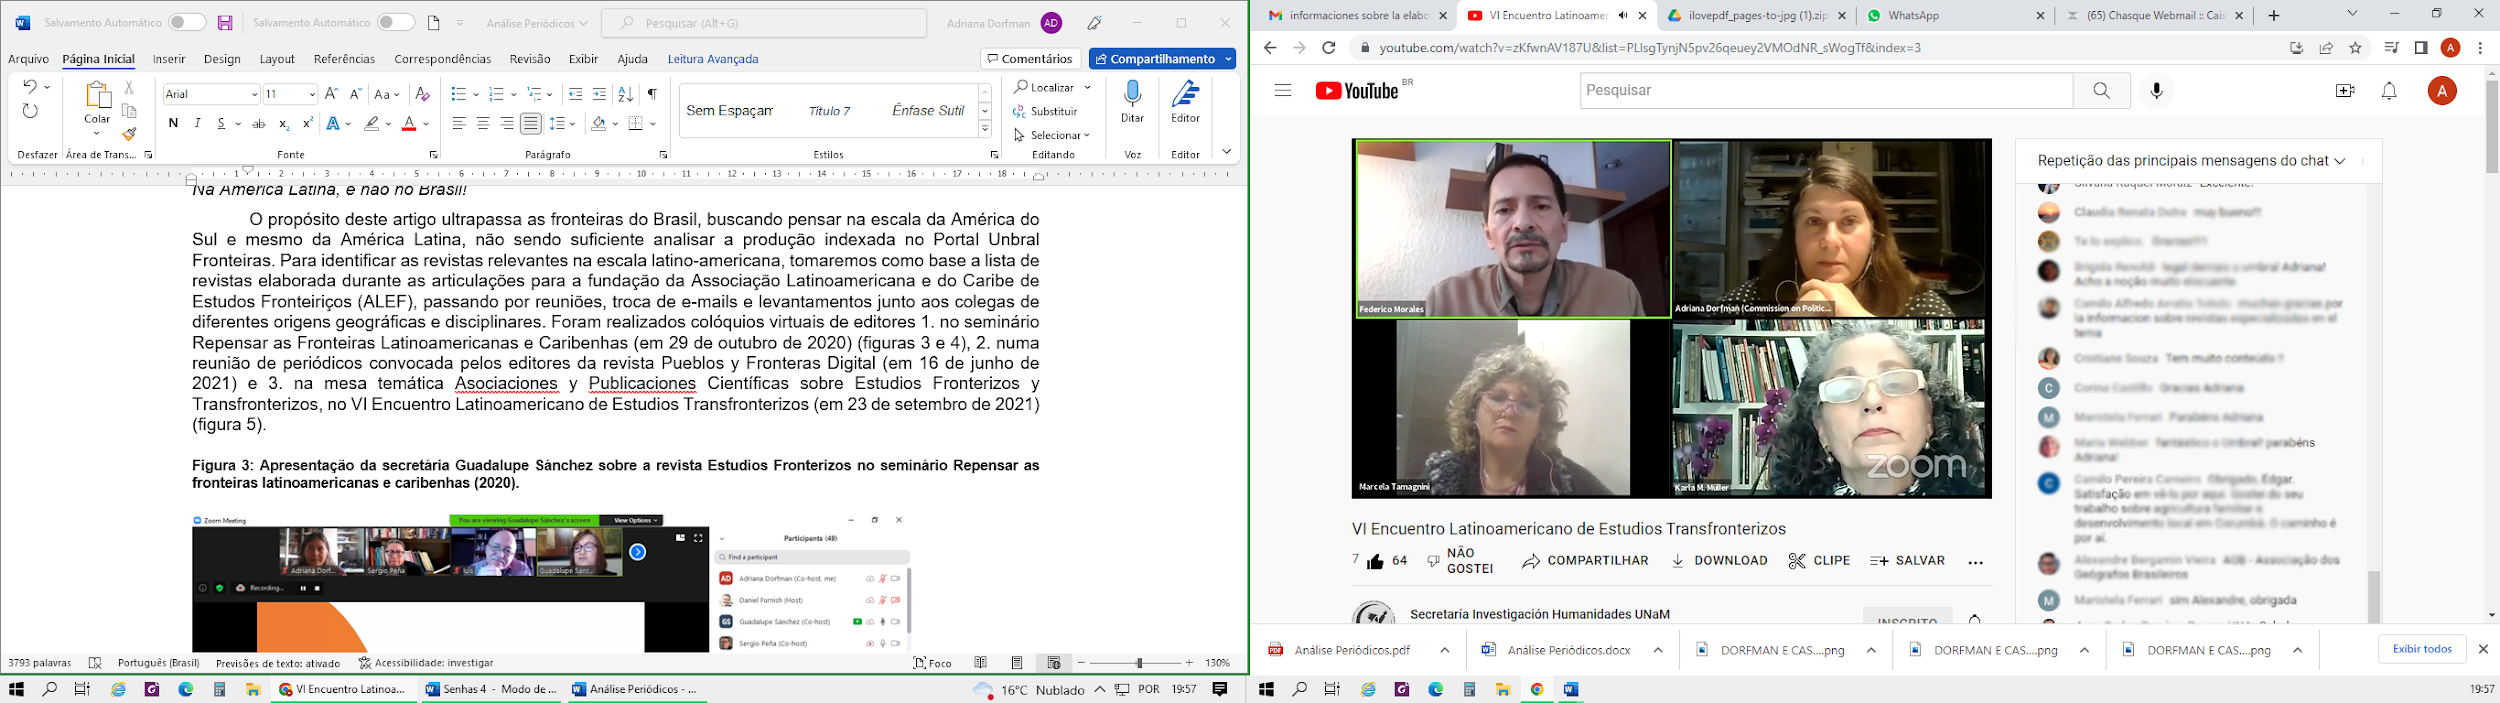Open YouTube notifications bell
Viewport: 2500px width, 703px height.
tap(2388, 91)
